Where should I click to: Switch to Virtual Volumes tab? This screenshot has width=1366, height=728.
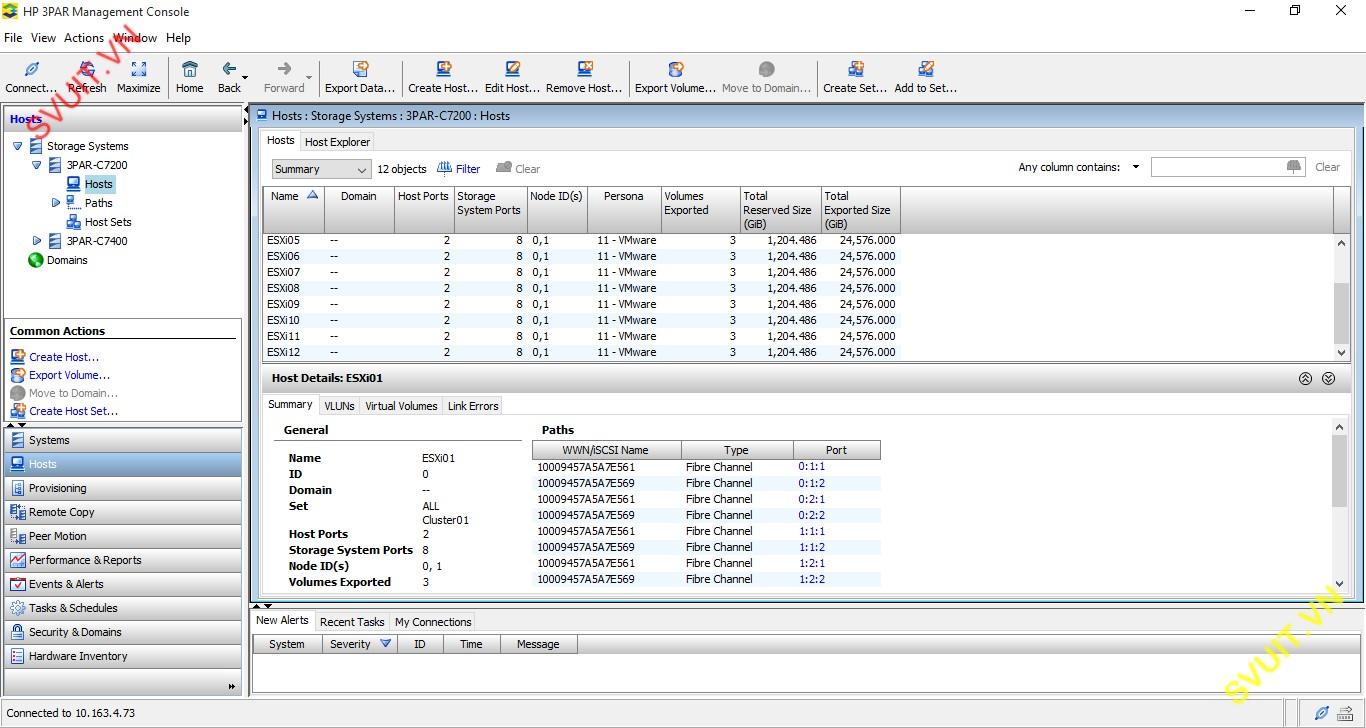tap(401, 406)
